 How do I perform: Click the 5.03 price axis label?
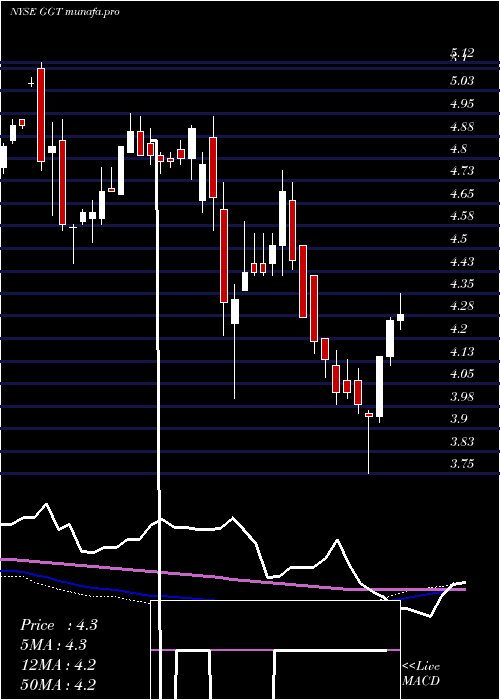[x=462, y=81]
